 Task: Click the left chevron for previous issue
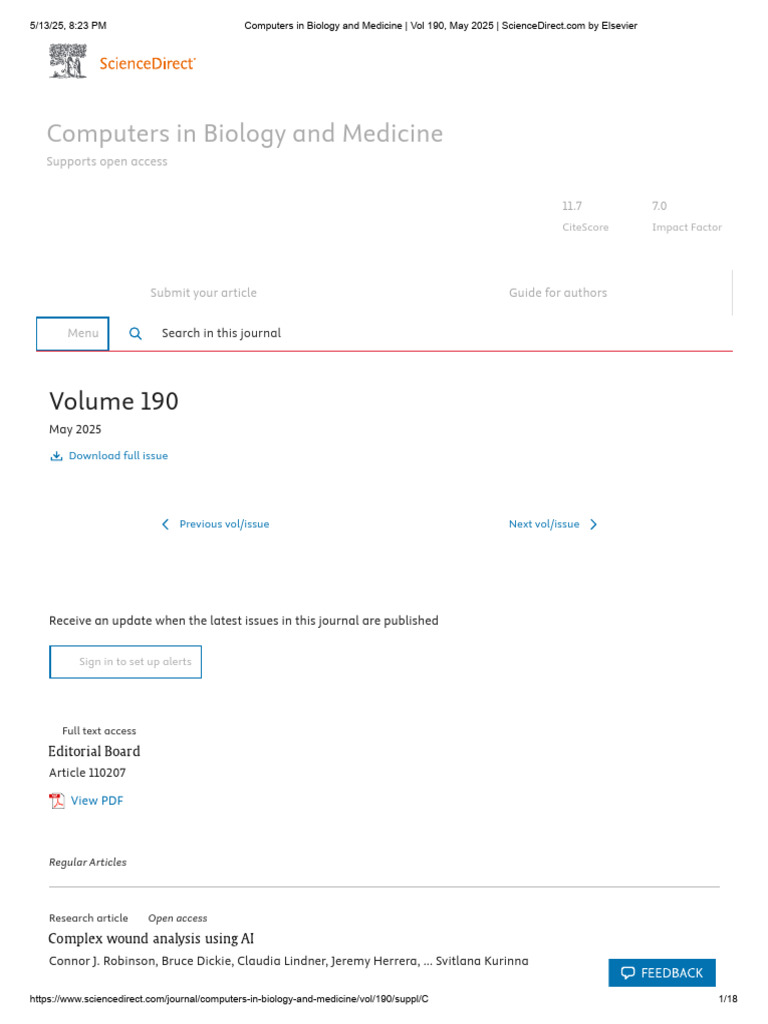point(165,524)
